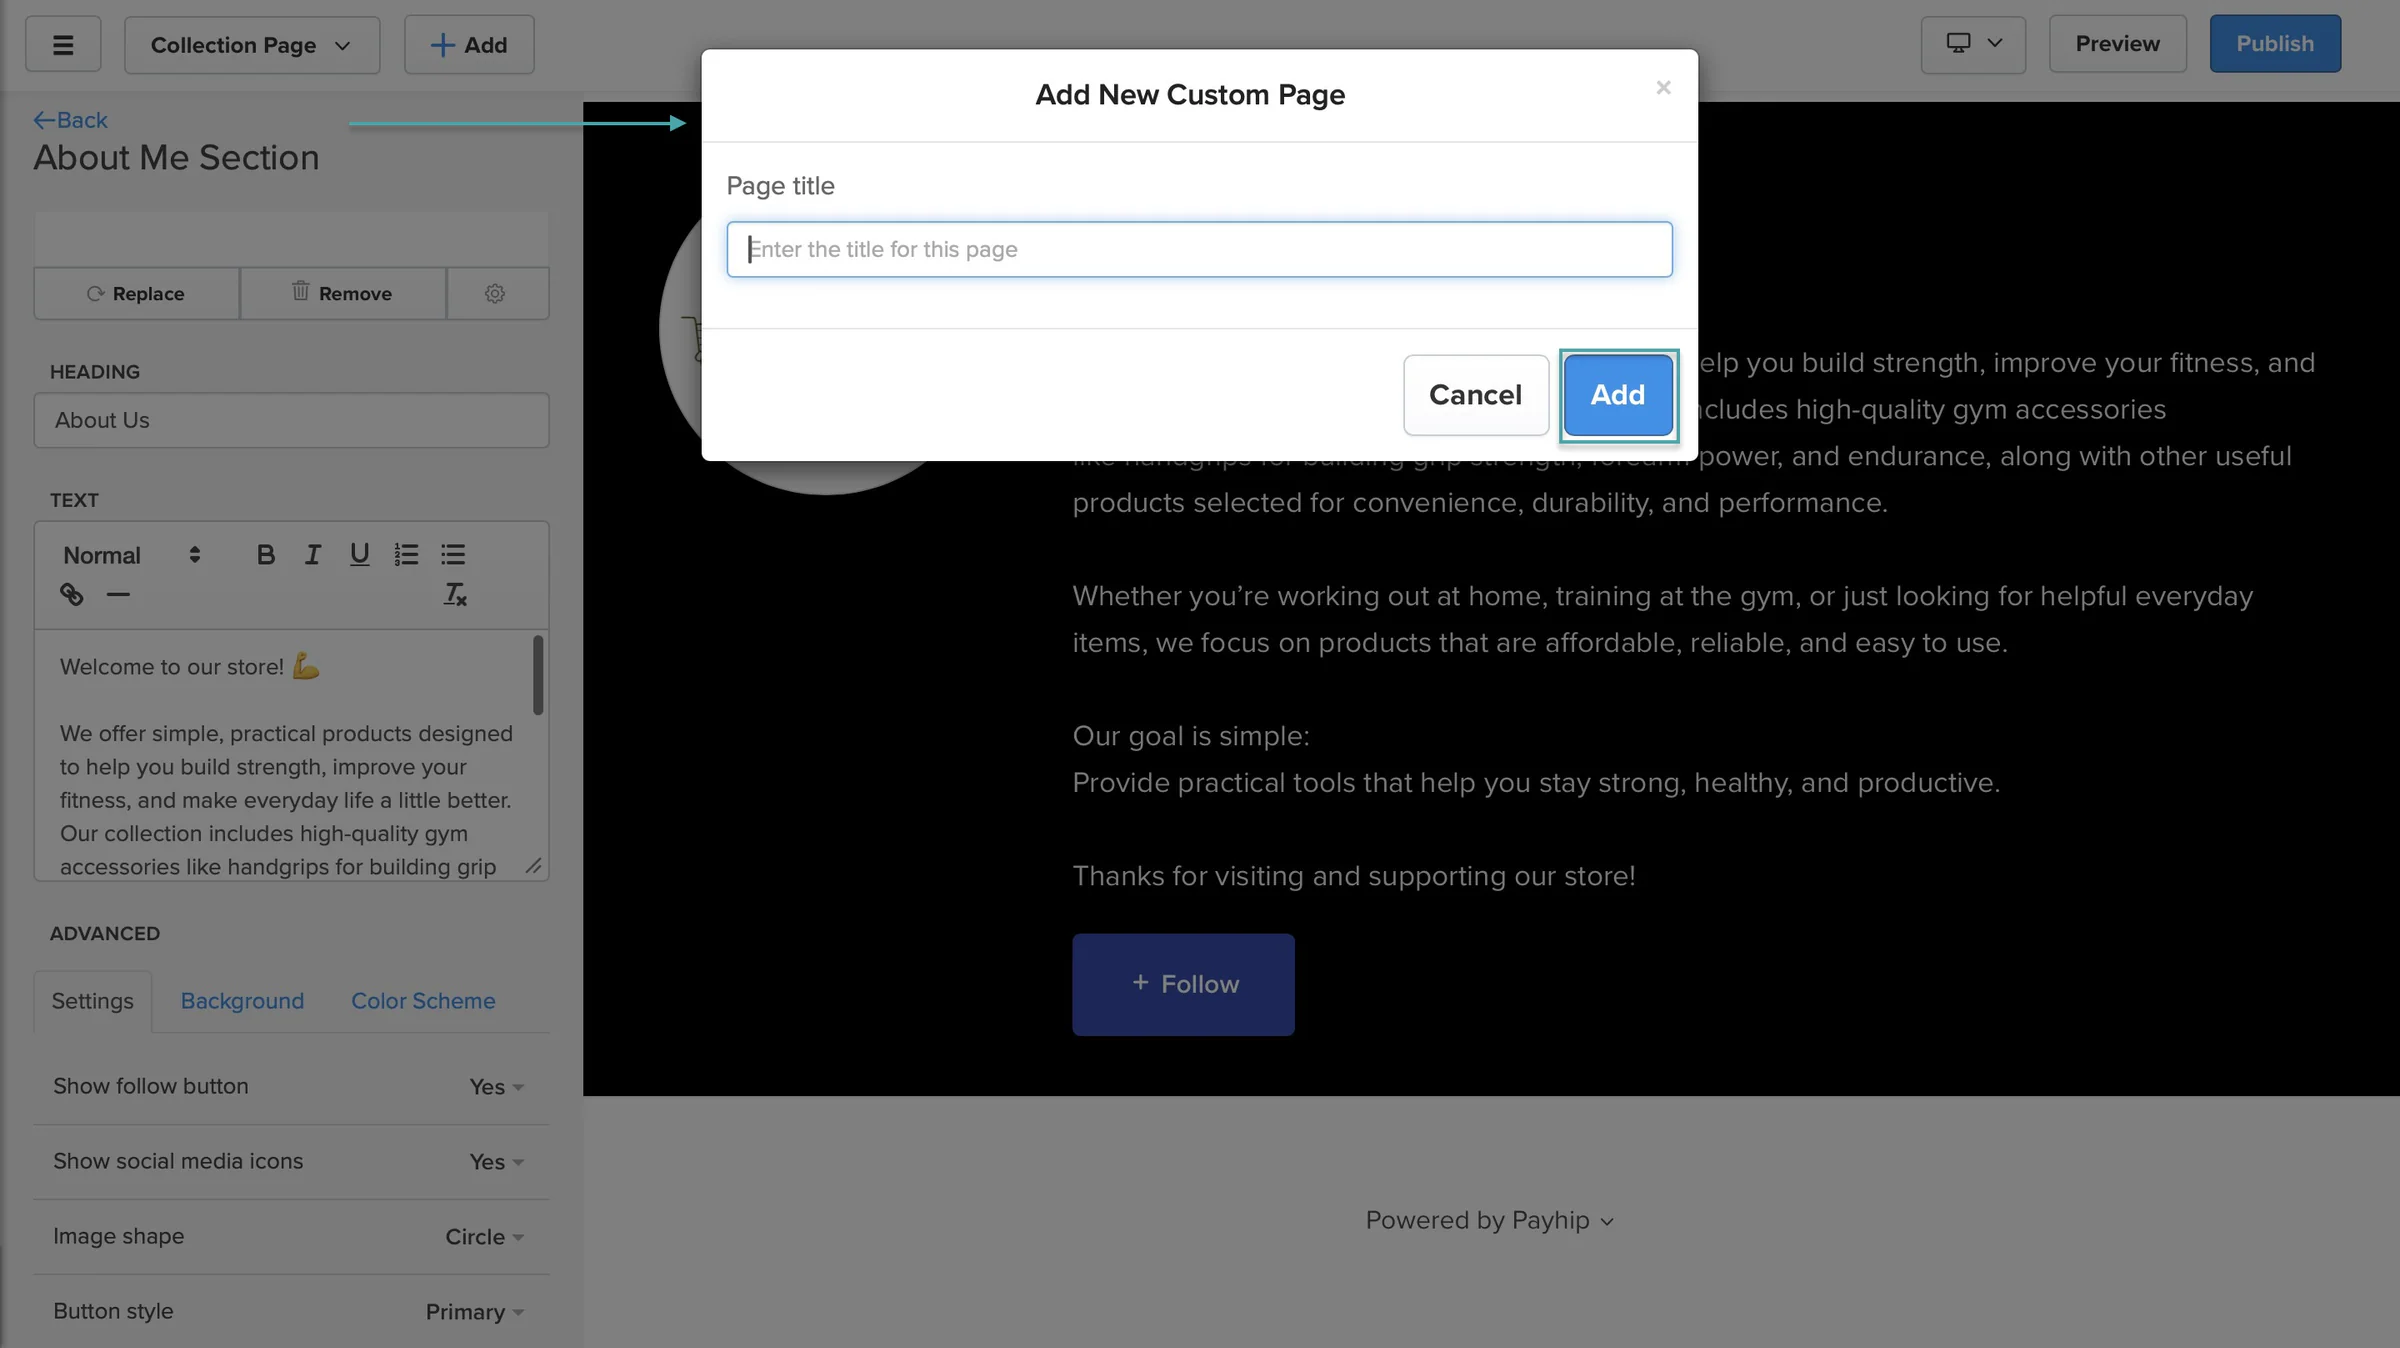
Task: Clear text formatting
Action: pyautogui.click(x=455, y=595)
